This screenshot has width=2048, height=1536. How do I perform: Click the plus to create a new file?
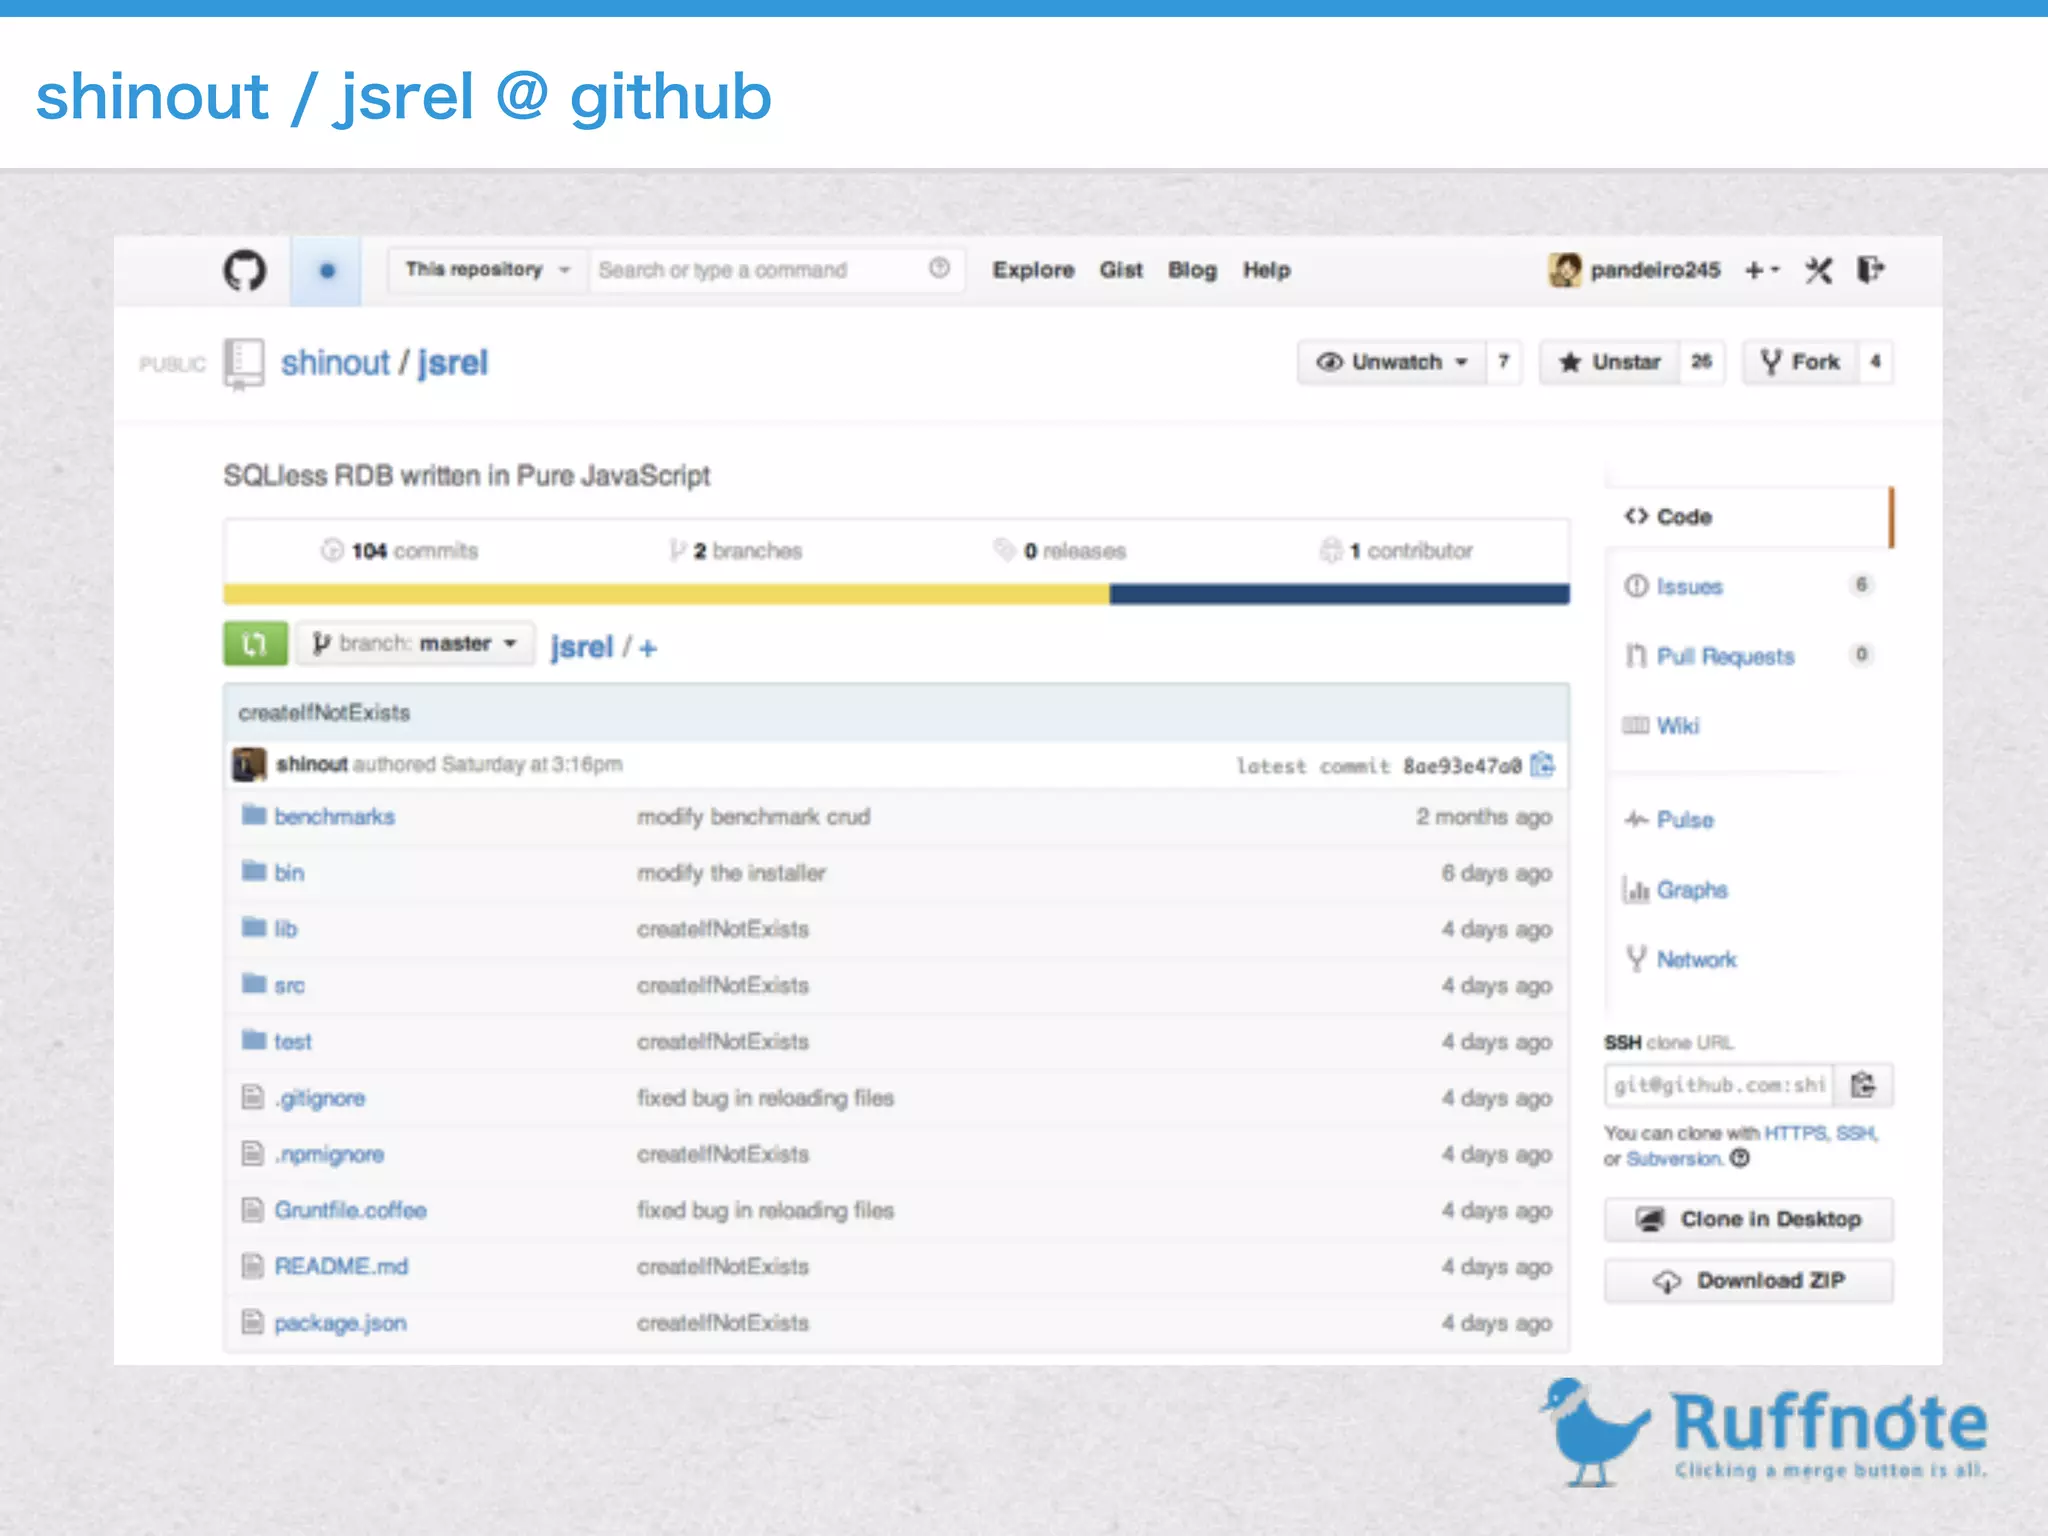[648, 648]
